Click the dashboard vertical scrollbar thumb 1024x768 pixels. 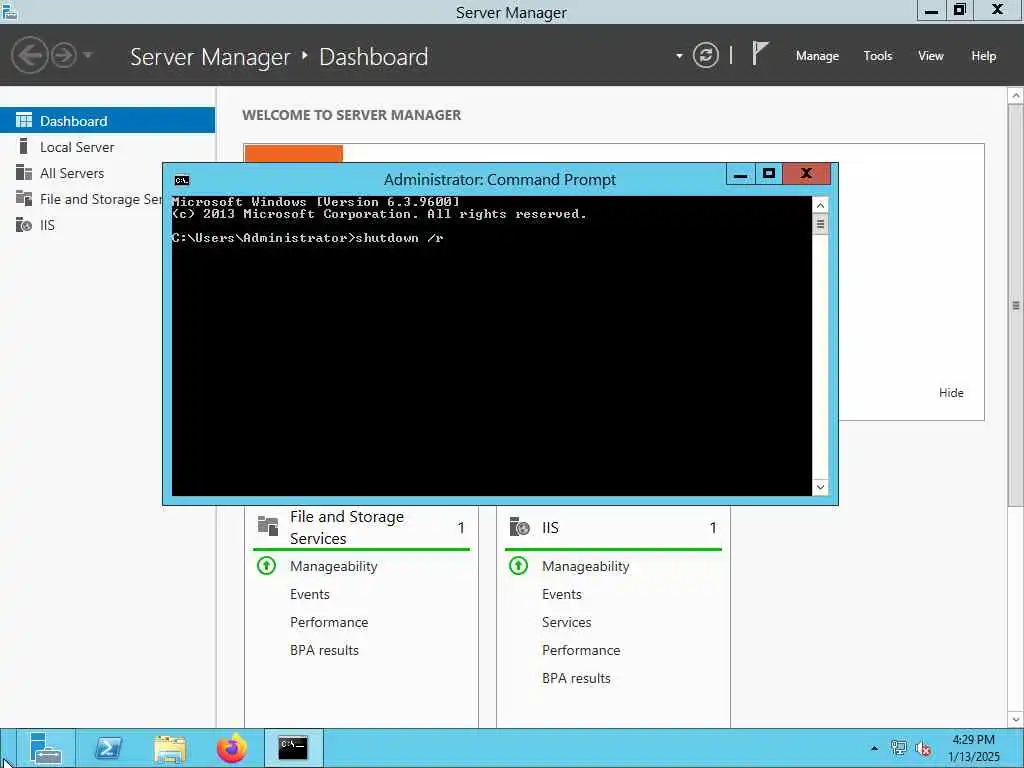click(x=1016, y=305)
